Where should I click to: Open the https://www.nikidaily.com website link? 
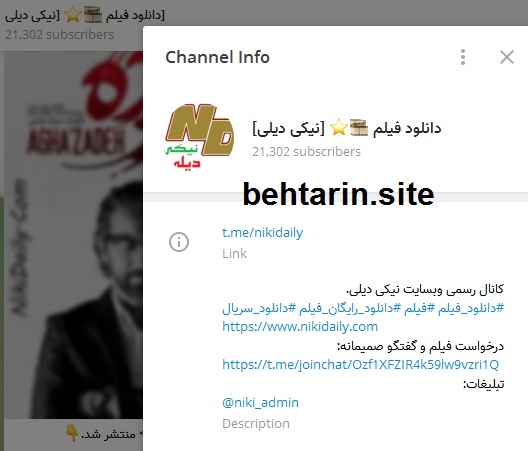pos(300,326)
